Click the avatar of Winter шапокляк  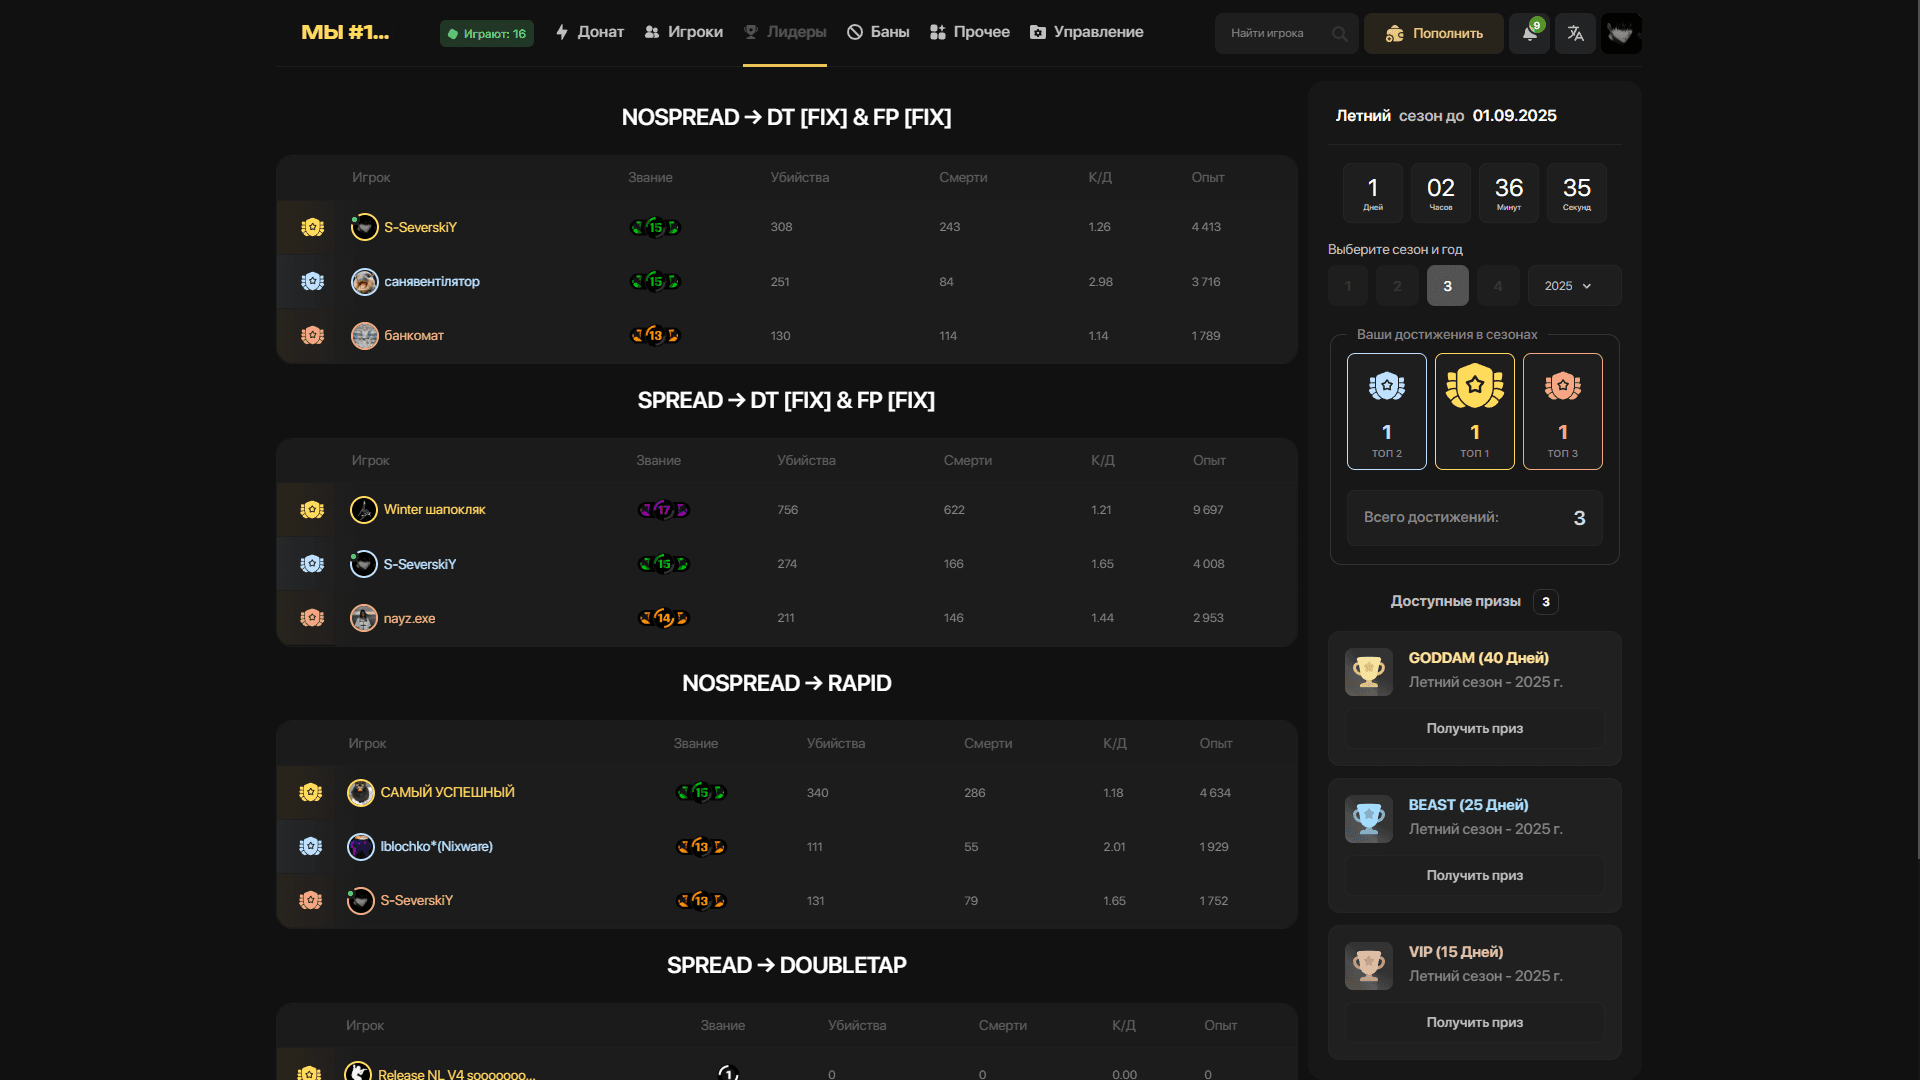click(x=364, y=510)
